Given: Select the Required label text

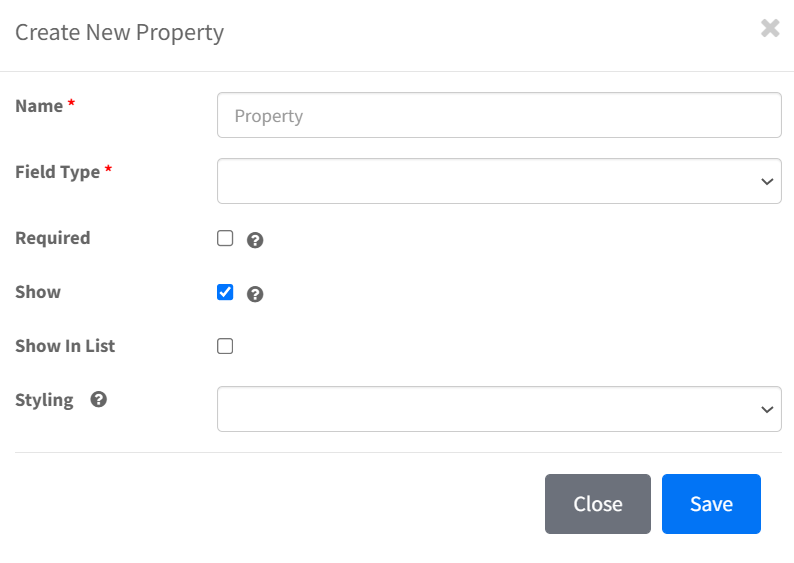Looking at the screenshot, I should point(53,238).
